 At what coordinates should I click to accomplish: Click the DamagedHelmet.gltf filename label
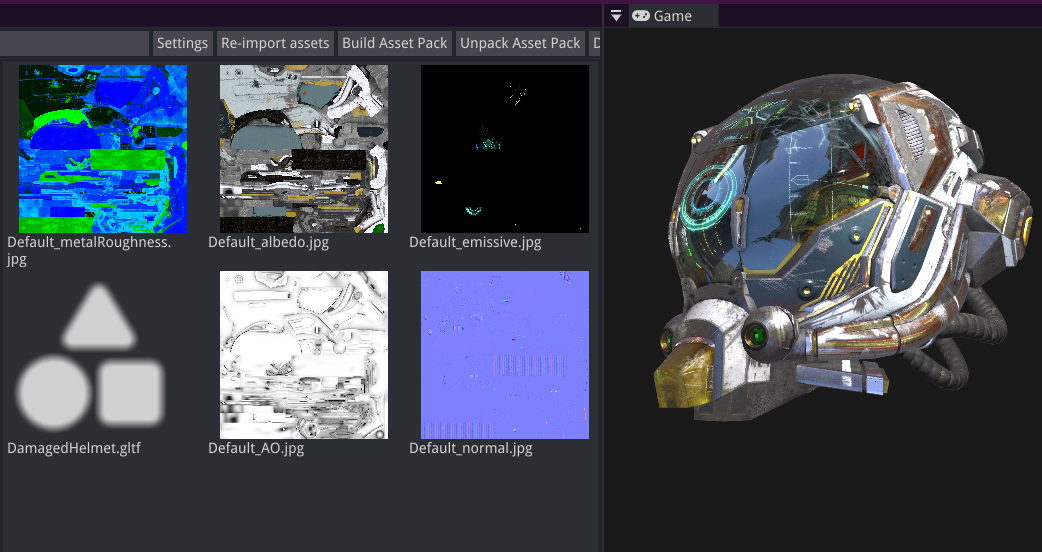[74, 448]
